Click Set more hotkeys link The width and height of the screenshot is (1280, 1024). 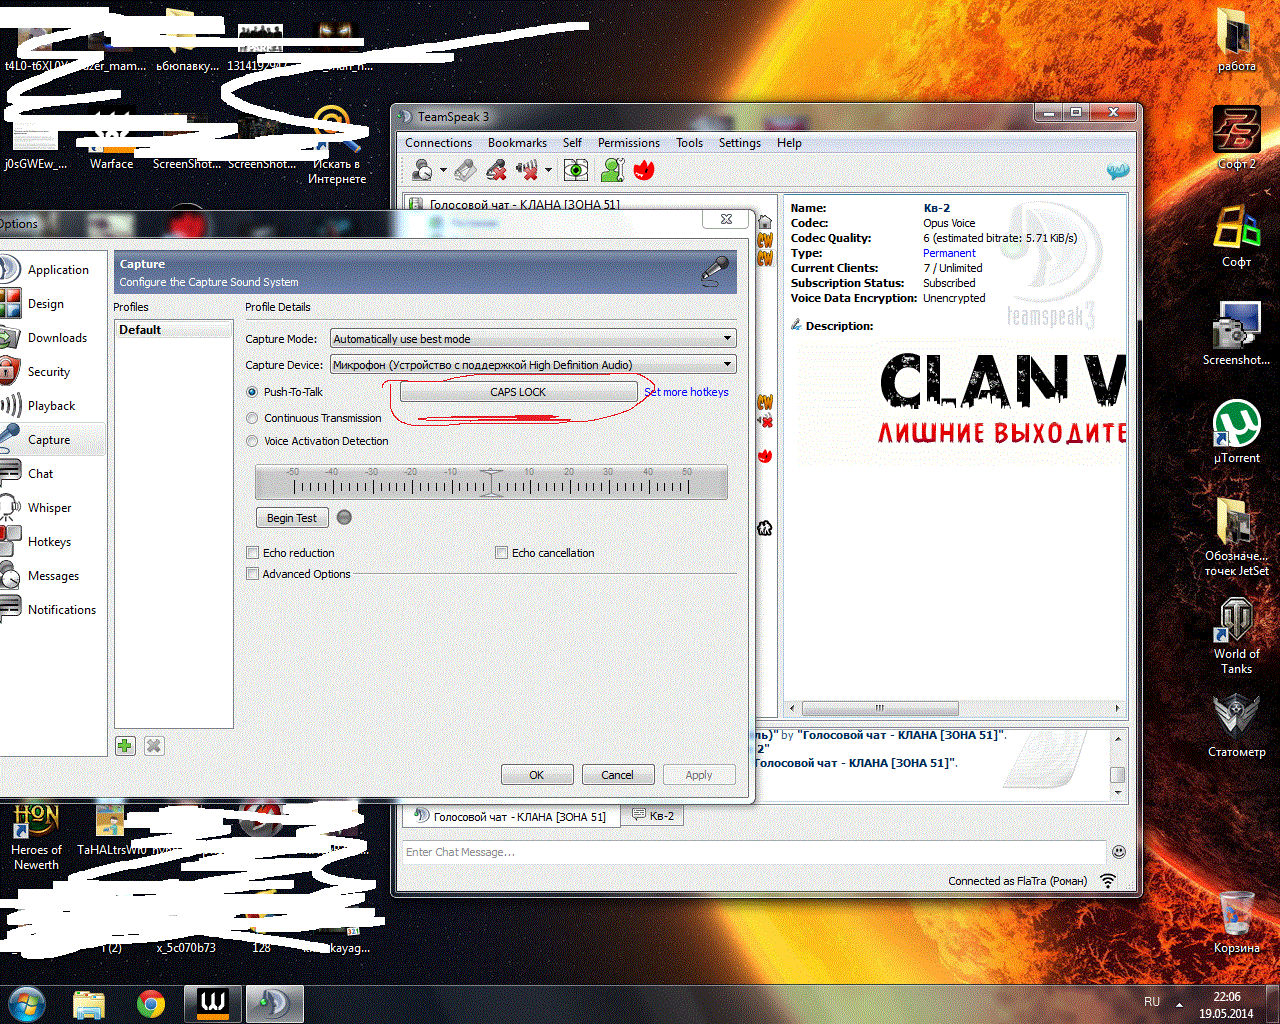click(x=687, y=392)
